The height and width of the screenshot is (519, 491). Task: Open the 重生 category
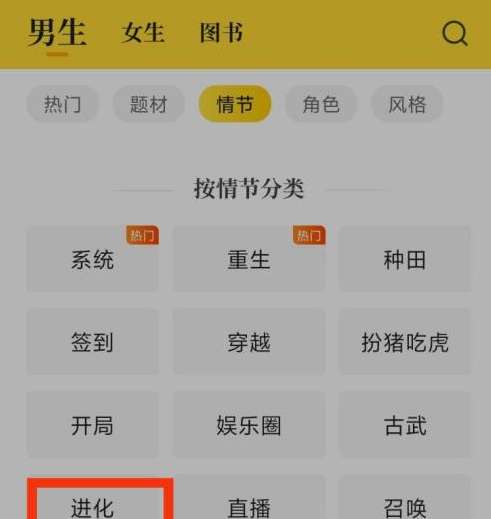[x=249, y=259]
